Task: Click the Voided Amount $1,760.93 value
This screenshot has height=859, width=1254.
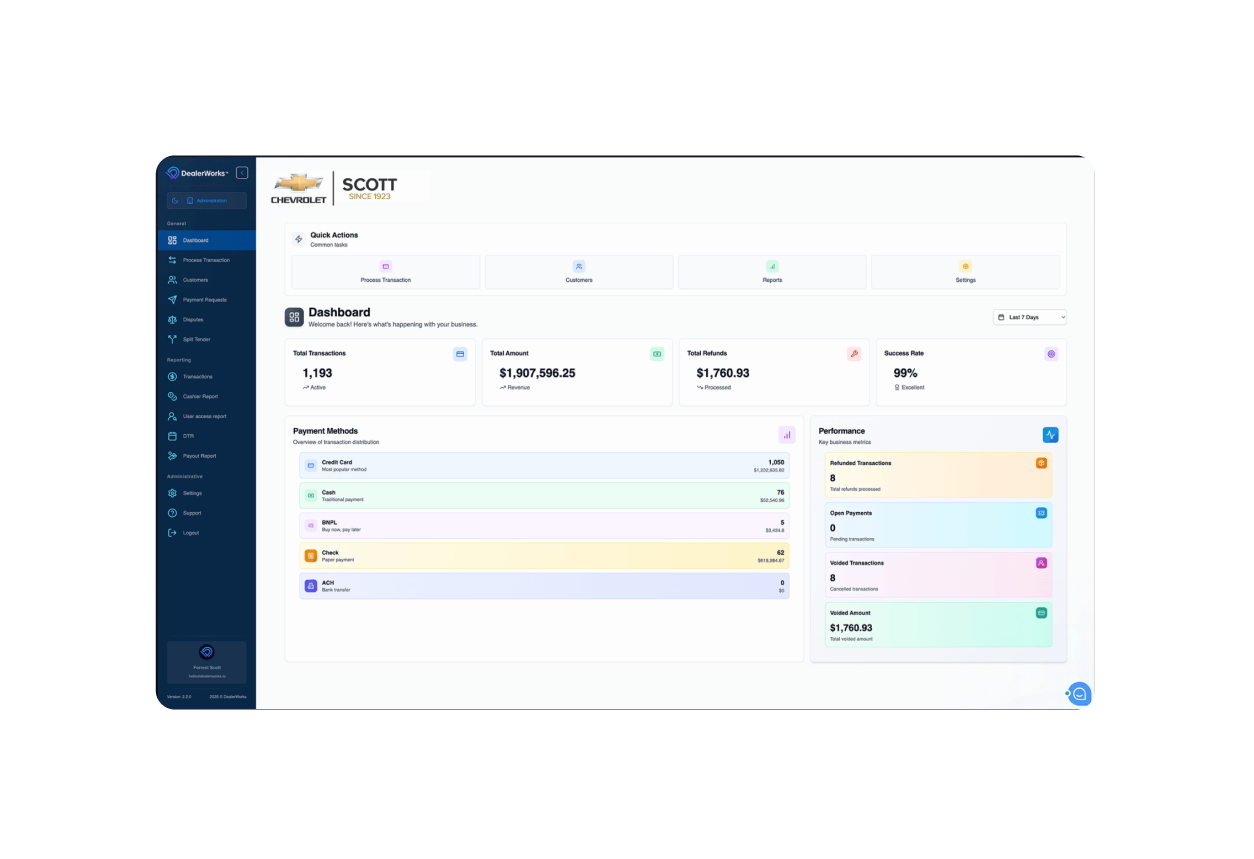Action: [x=851, y=628]
